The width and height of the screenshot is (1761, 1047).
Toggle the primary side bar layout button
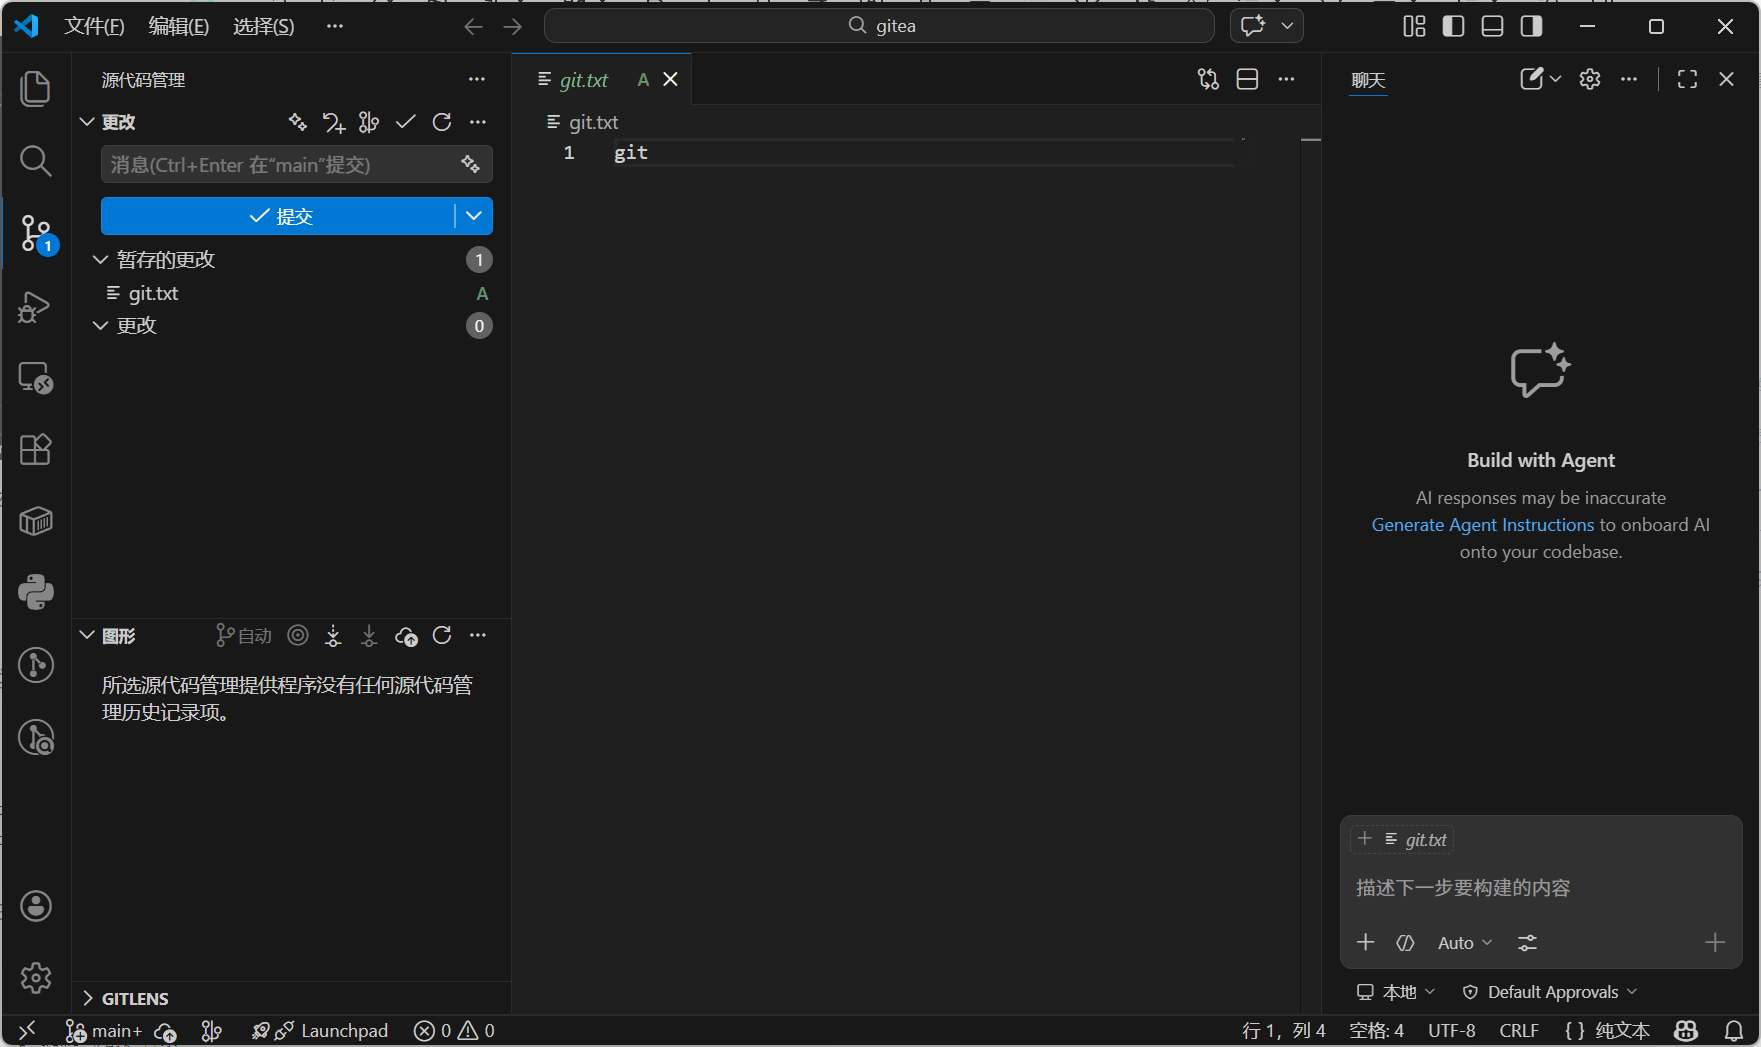click(1453, 26)
